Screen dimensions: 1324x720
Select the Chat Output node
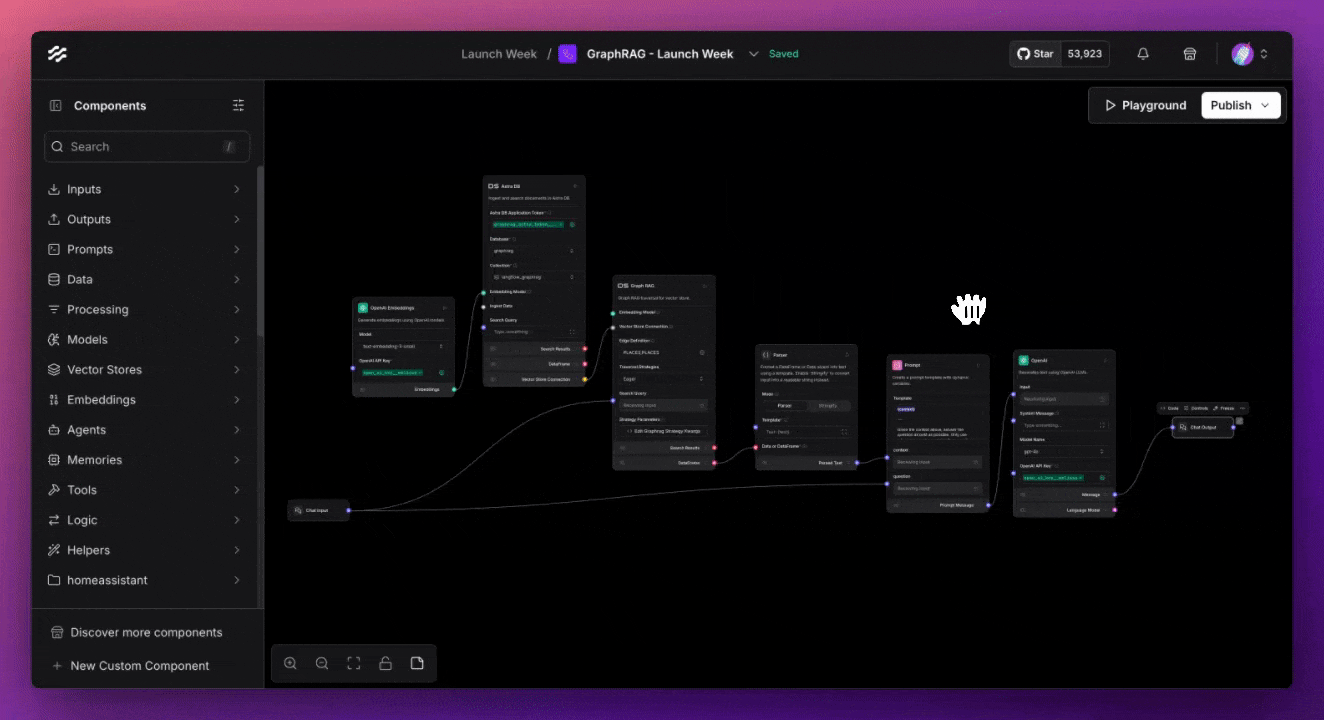(x=1203, y=427)
